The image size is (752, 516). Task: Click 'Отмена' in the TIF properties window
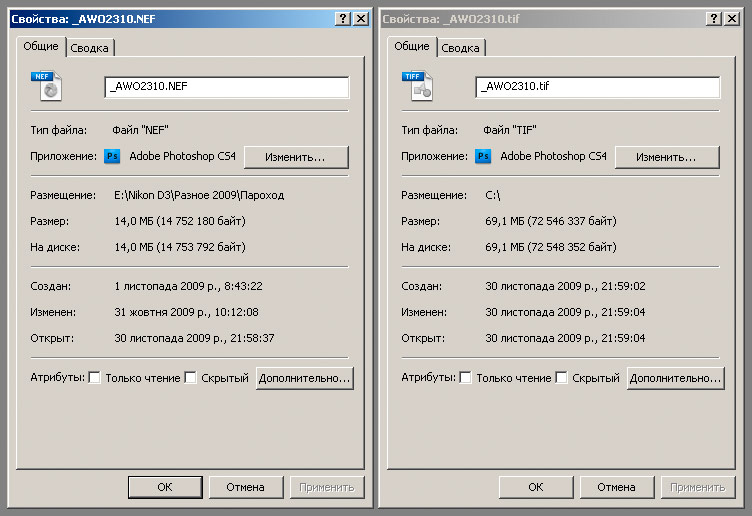617,487
